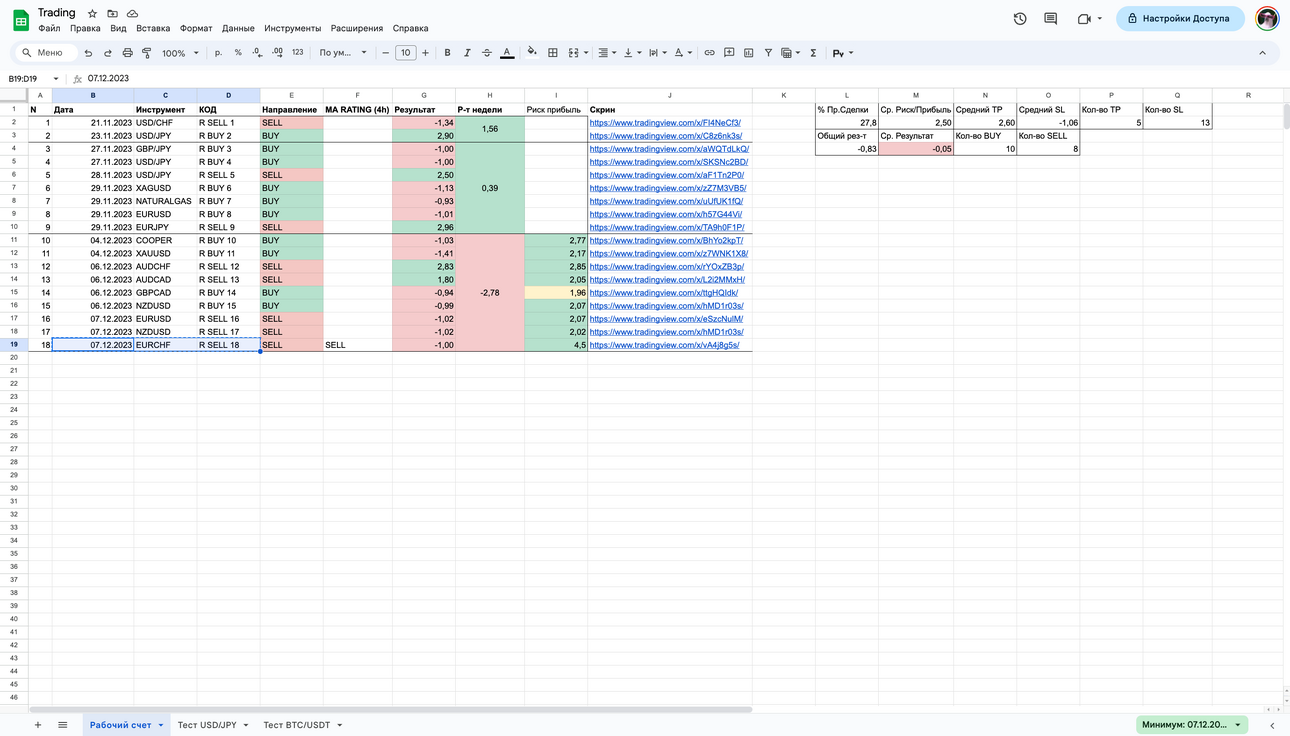
Task: Move document to folder
Action: click(112, 13)
